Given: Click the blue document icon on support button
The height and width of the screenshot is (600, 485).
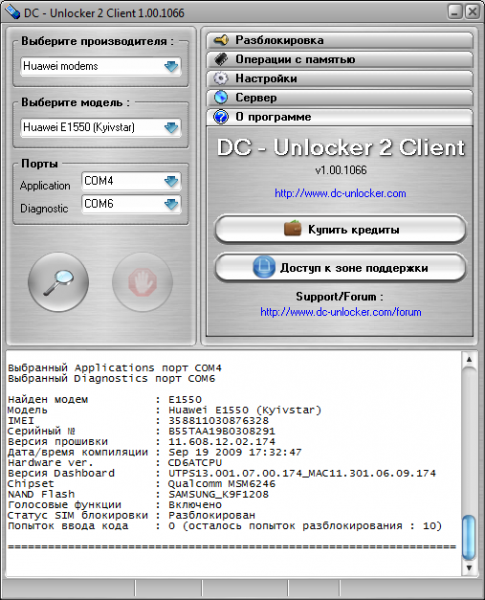Looking at the screenshot, I should pos(264,267).
